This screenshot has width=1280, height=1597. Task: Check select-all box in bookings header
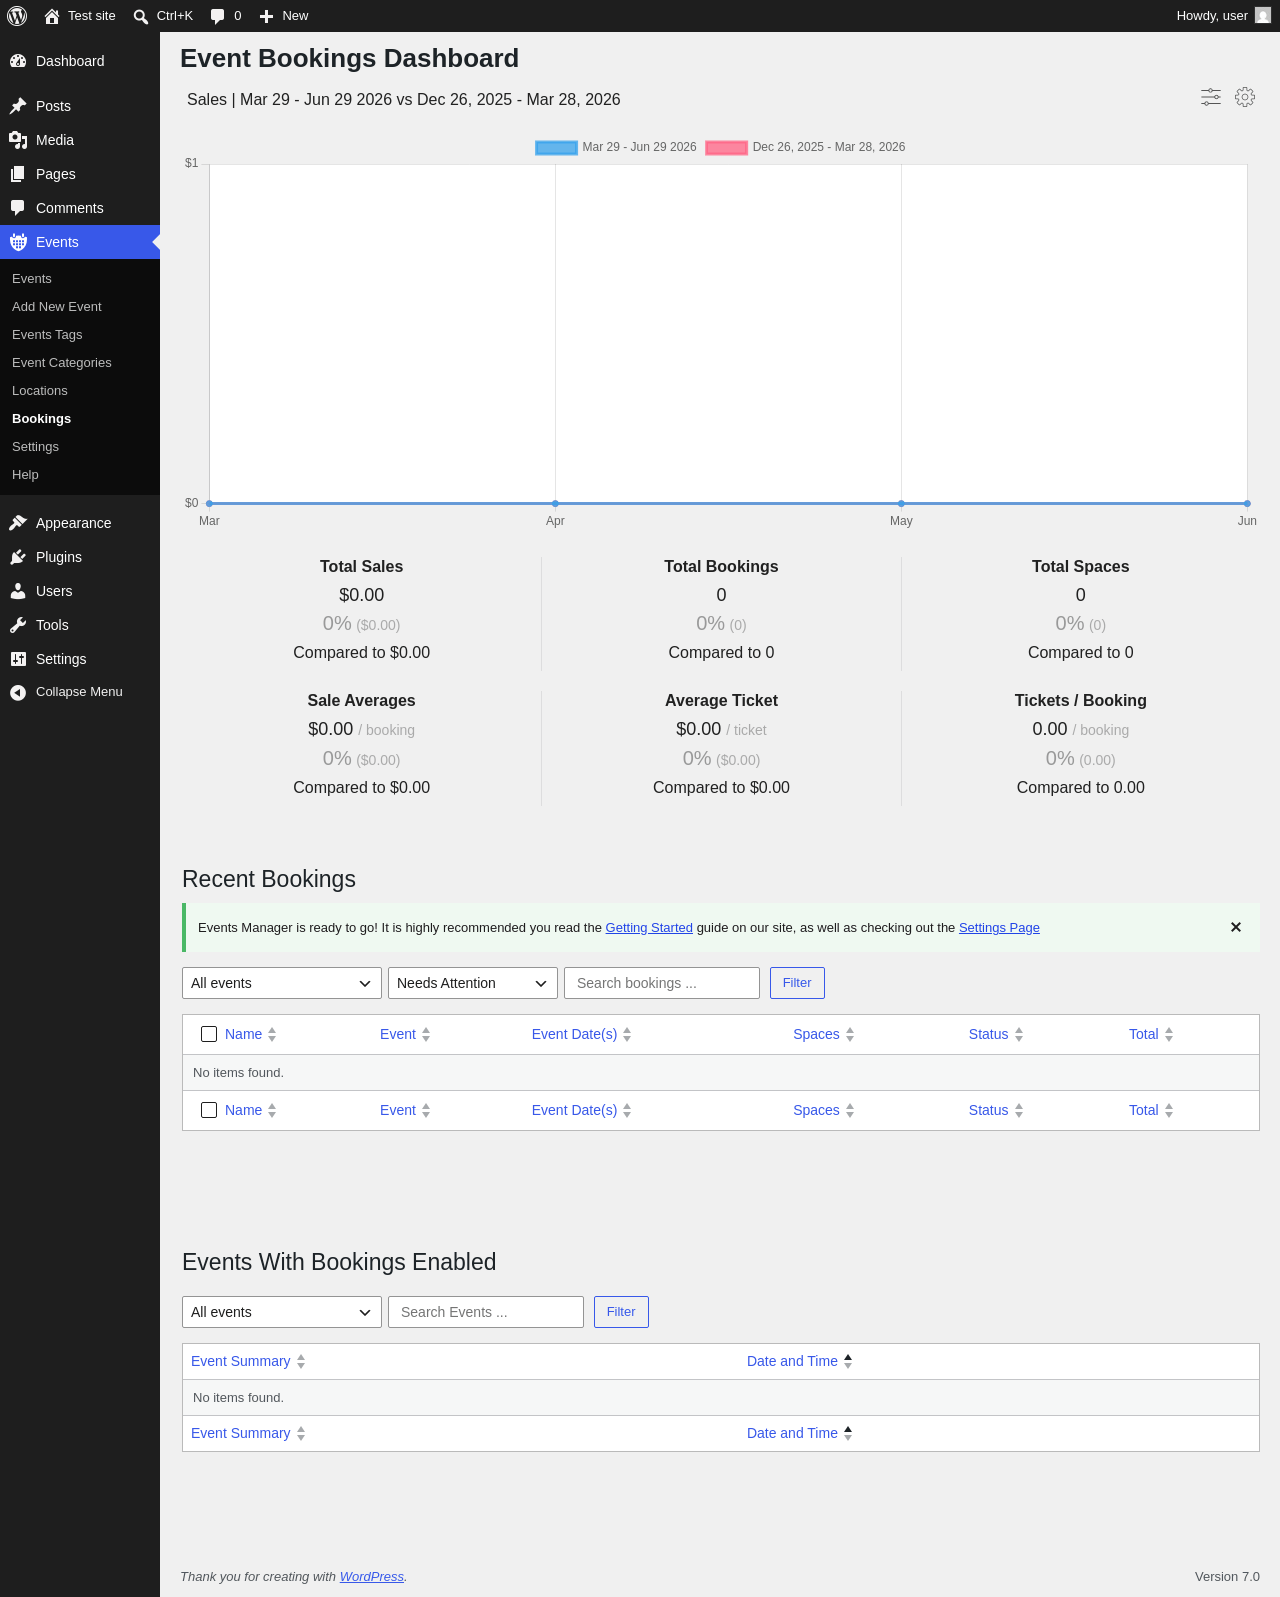click(209, 1034)
